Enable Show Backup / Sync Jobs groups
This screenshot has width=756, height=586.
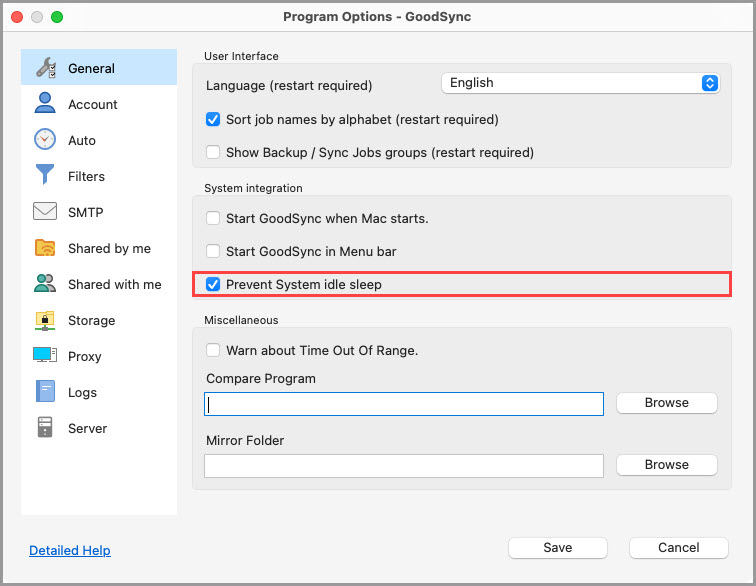[213, 152]
